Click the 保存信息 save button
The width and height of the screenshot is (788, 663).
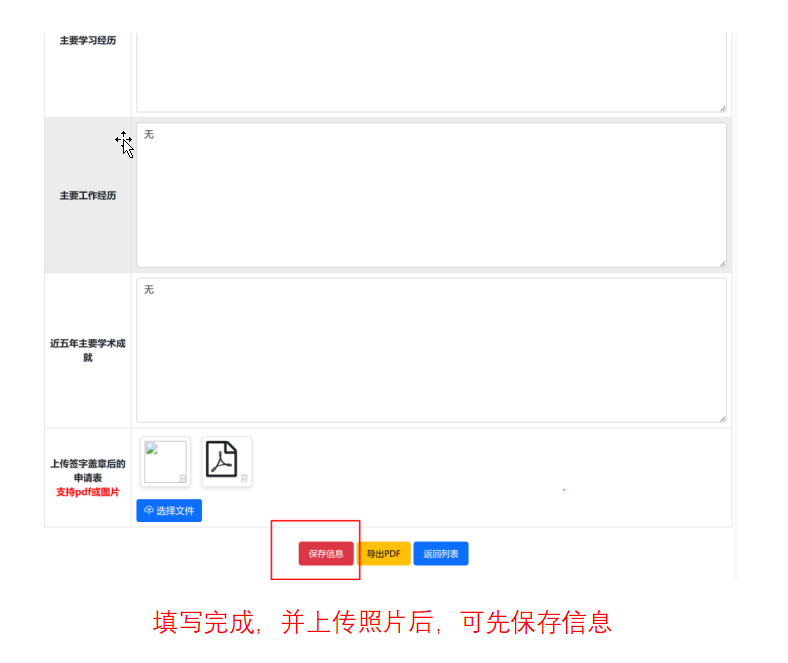[326, 553]
